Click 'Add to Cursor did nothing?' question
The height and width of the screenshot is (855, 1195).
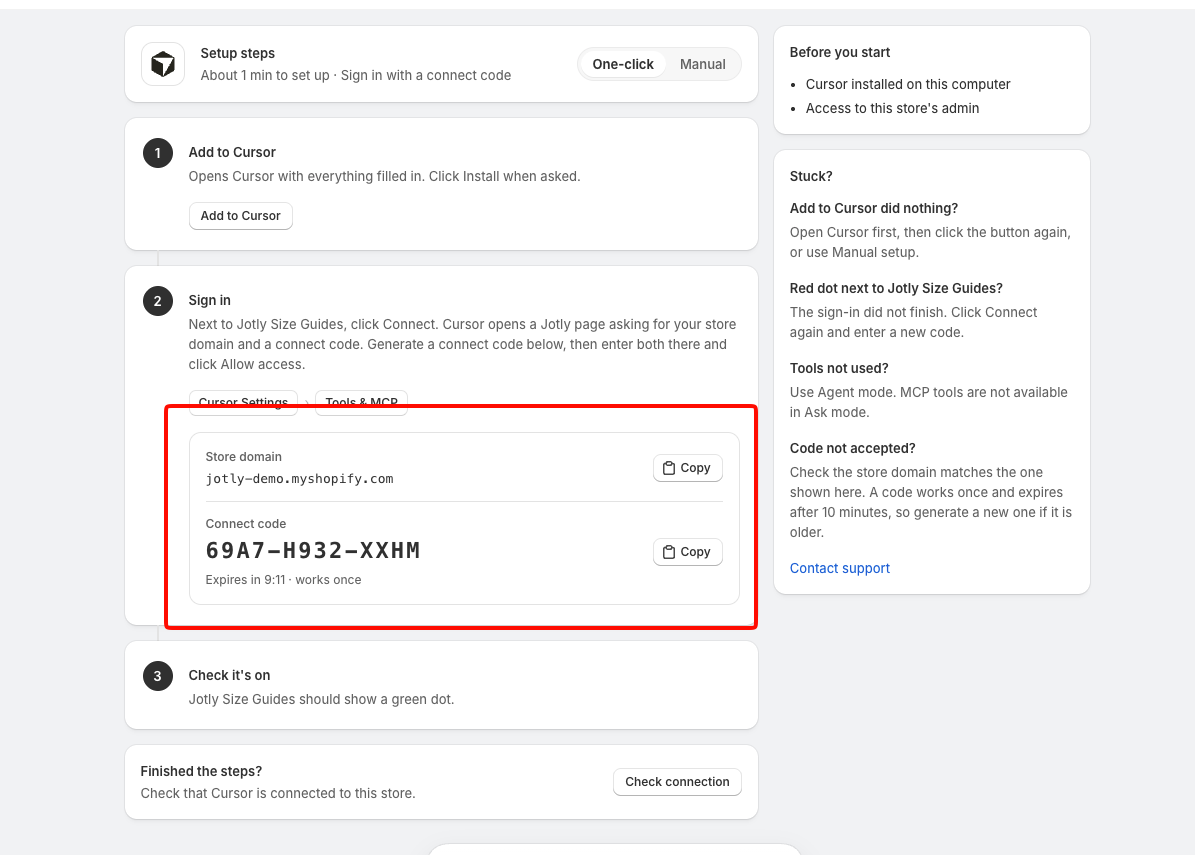pyautogui.click(x=873, y=208)
